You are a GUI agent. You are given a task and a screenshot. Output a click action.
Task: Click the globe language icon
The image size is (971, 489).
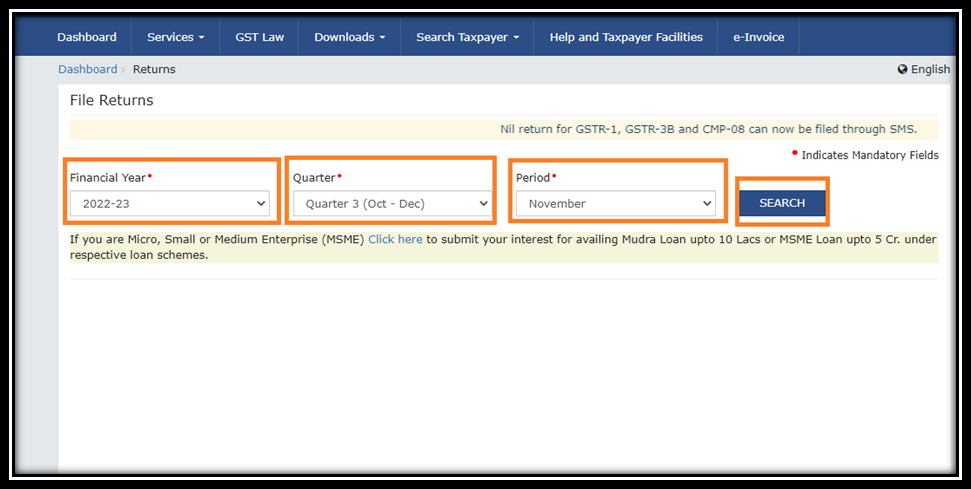tap(902, 69)
